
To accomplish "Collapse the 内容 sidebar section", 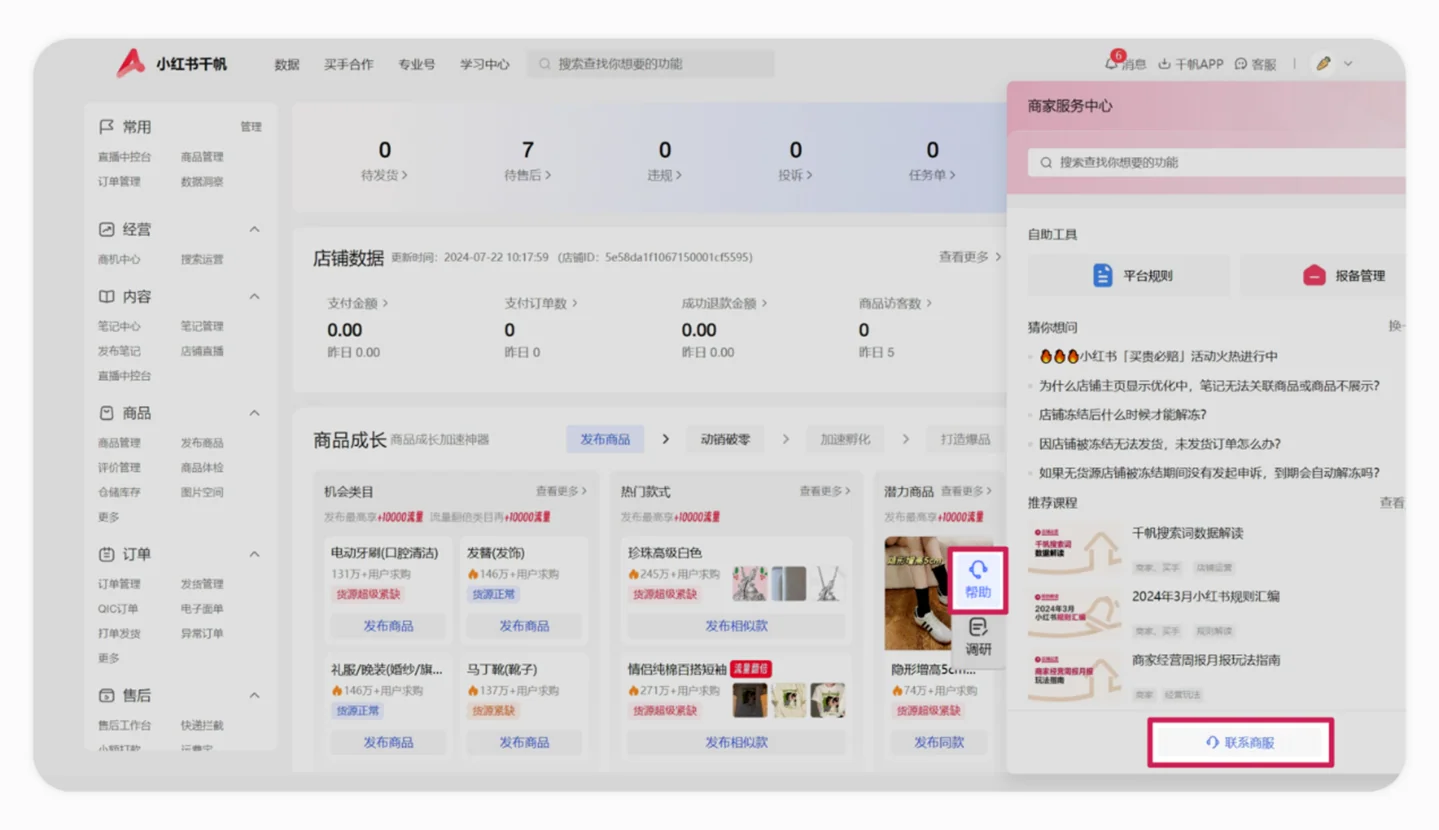I will 254,296.
